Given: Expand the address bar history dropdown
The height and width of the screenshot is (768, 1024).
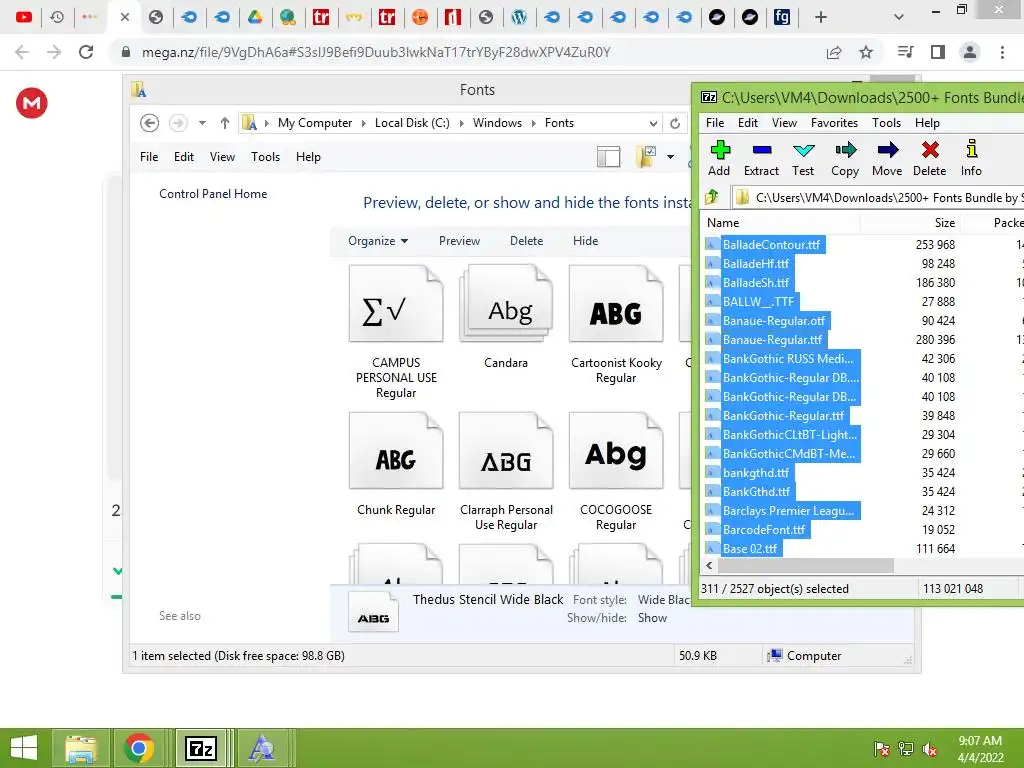Looking at the screenshot, I should pos(652,123).
